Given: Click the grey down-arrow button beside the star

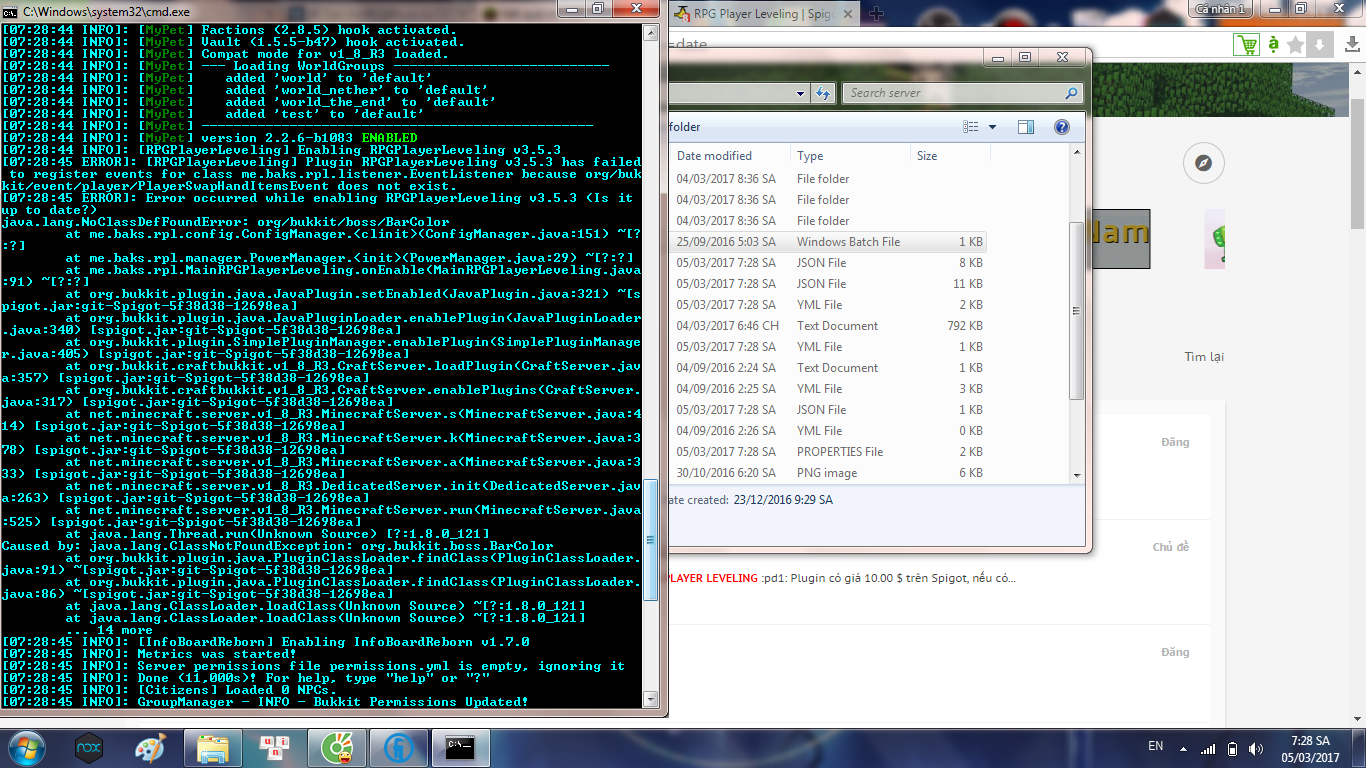Looking at the screenshot, I should (1320, 45).
